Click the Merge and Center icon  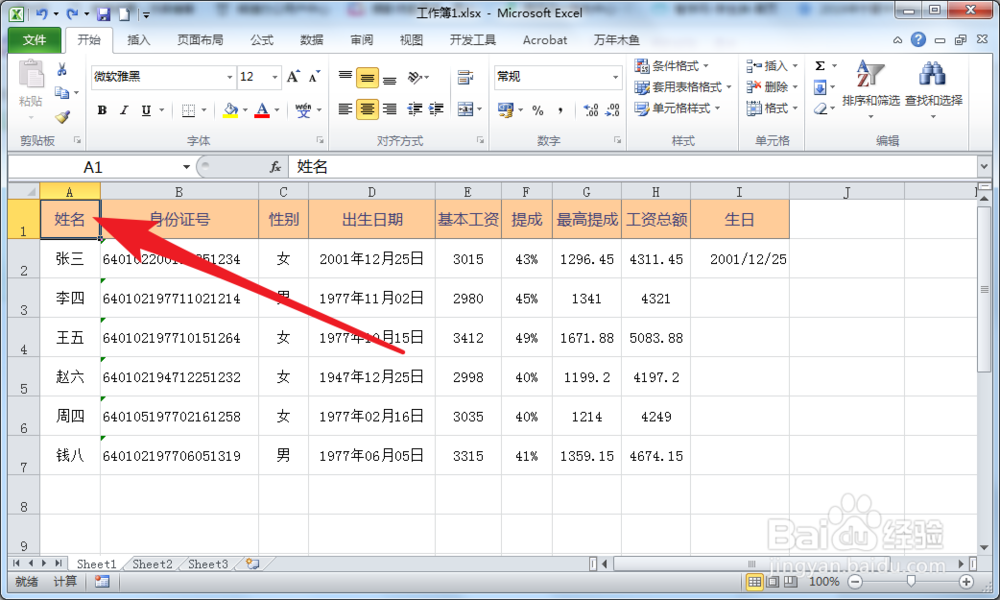pyautogui.click(x=466, y=110)
